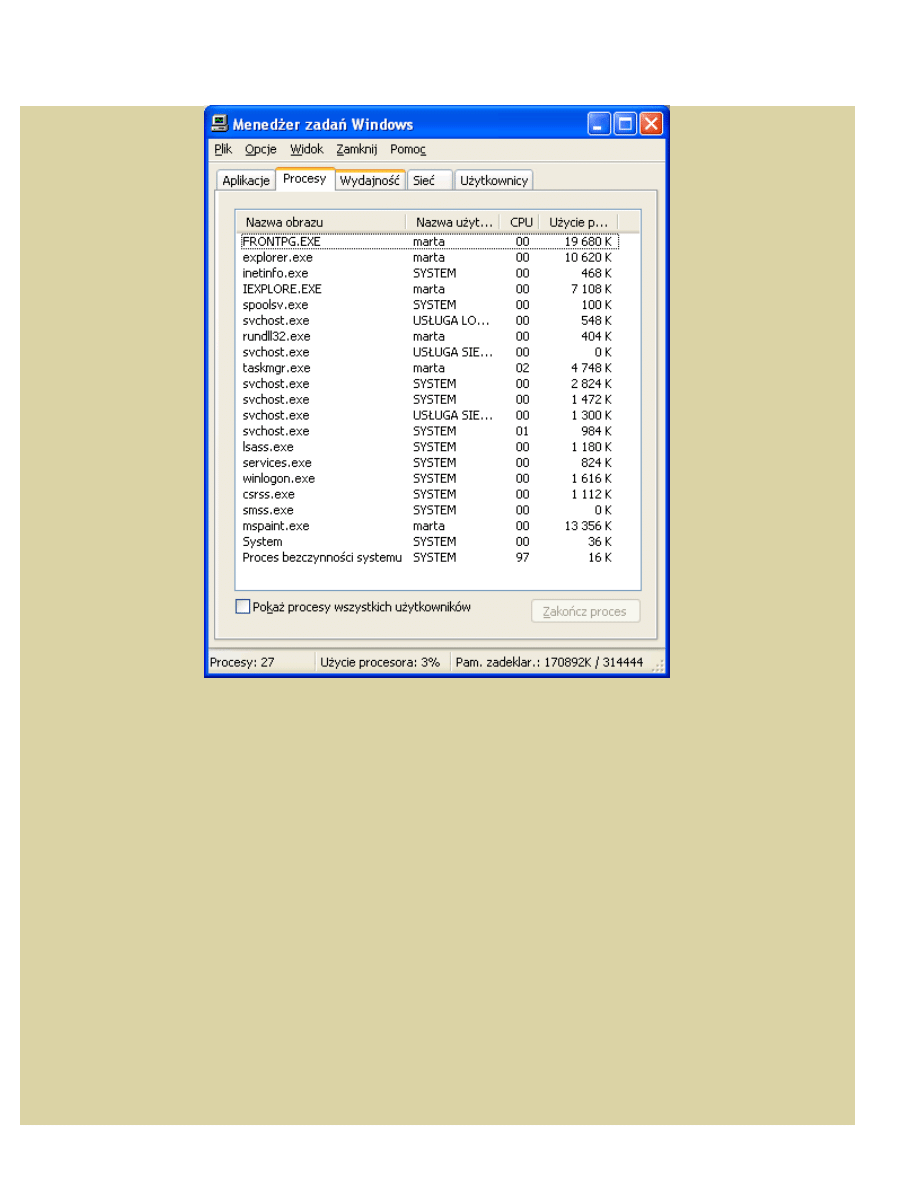
Task: Switch to the Użytkownicy tab
Action: point(494,181)
